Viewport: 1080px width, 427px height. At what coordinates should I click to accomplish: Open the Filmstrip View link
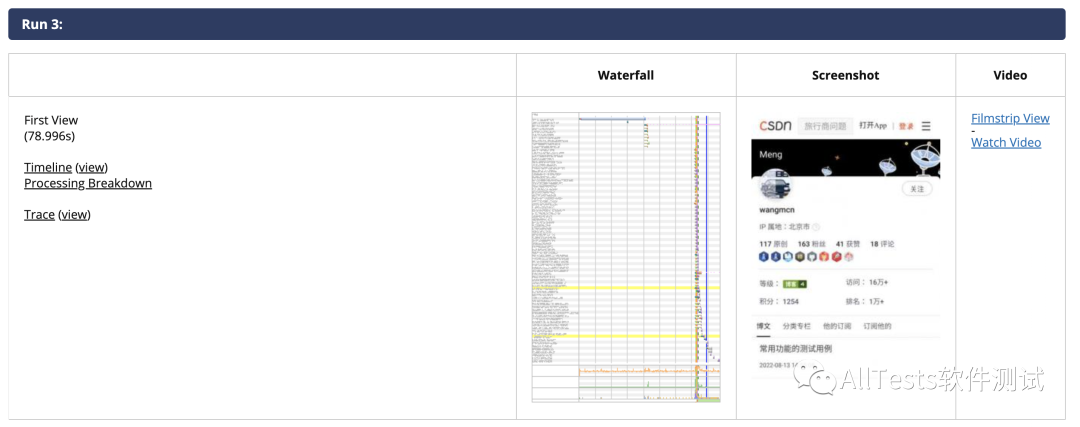click(x=1010, y=118)
